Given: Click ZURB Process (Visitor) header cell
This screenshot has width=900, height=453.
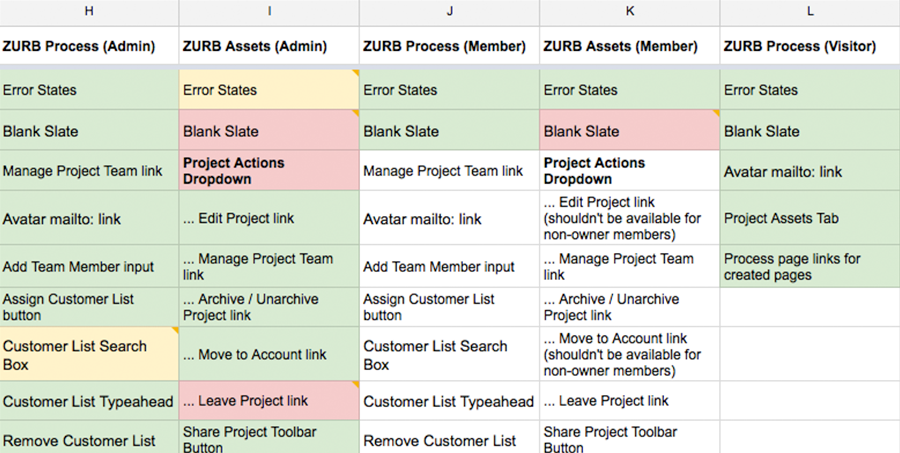Looking at the screenshot, I should (x=810, y=46).
